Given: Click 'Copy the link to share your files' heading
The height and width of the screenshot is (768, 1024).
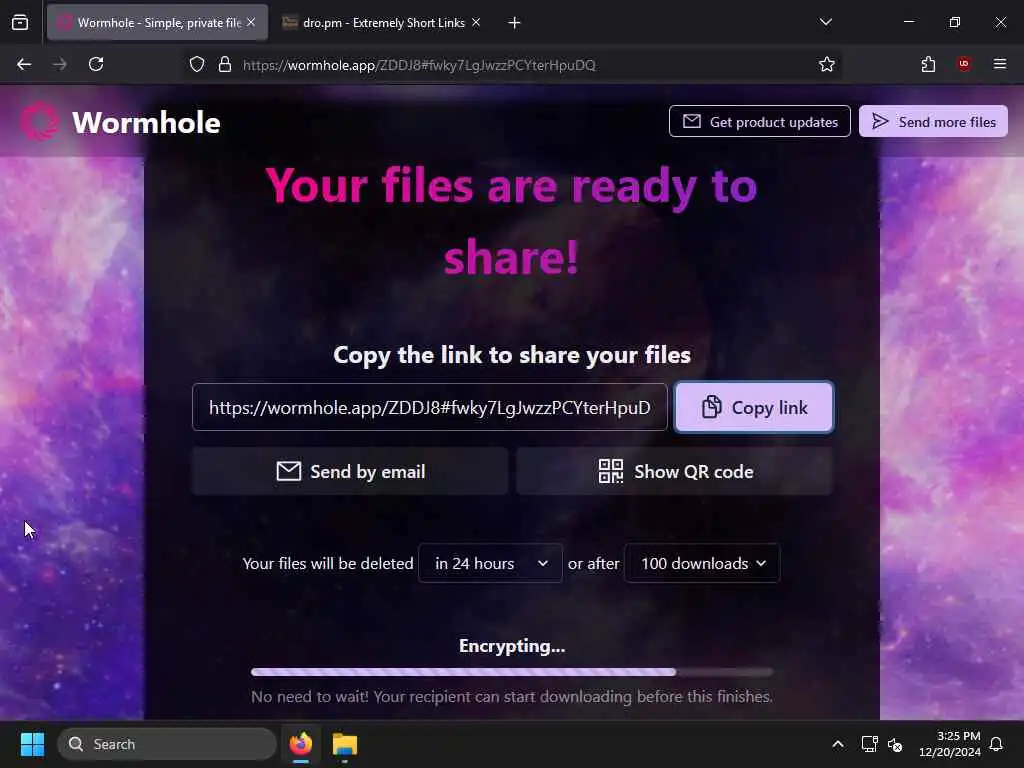Looking at the screenshot, I should coord(512,355).
